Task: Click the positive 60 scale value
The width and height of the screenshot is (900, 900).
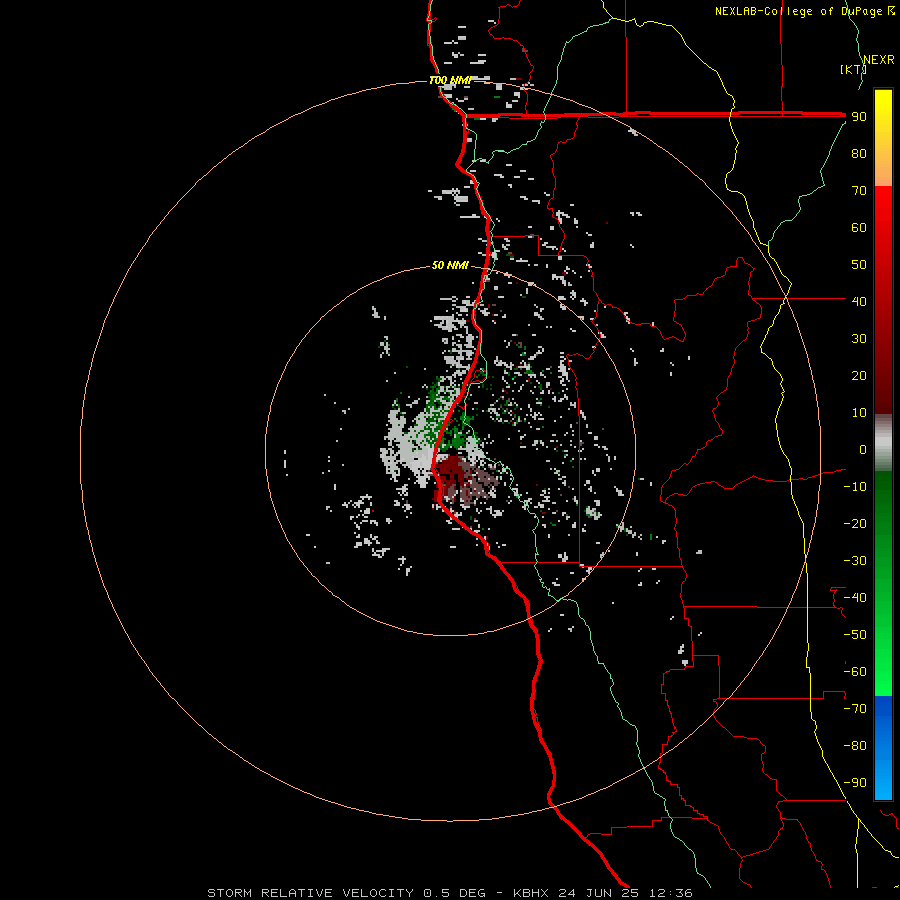Action: (x=859, y=227)
